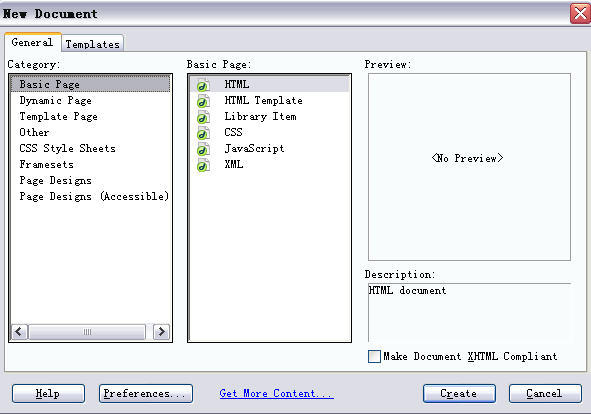
Task: Click the Category horizontal scrollbar thumb
Action: [87, 332]
